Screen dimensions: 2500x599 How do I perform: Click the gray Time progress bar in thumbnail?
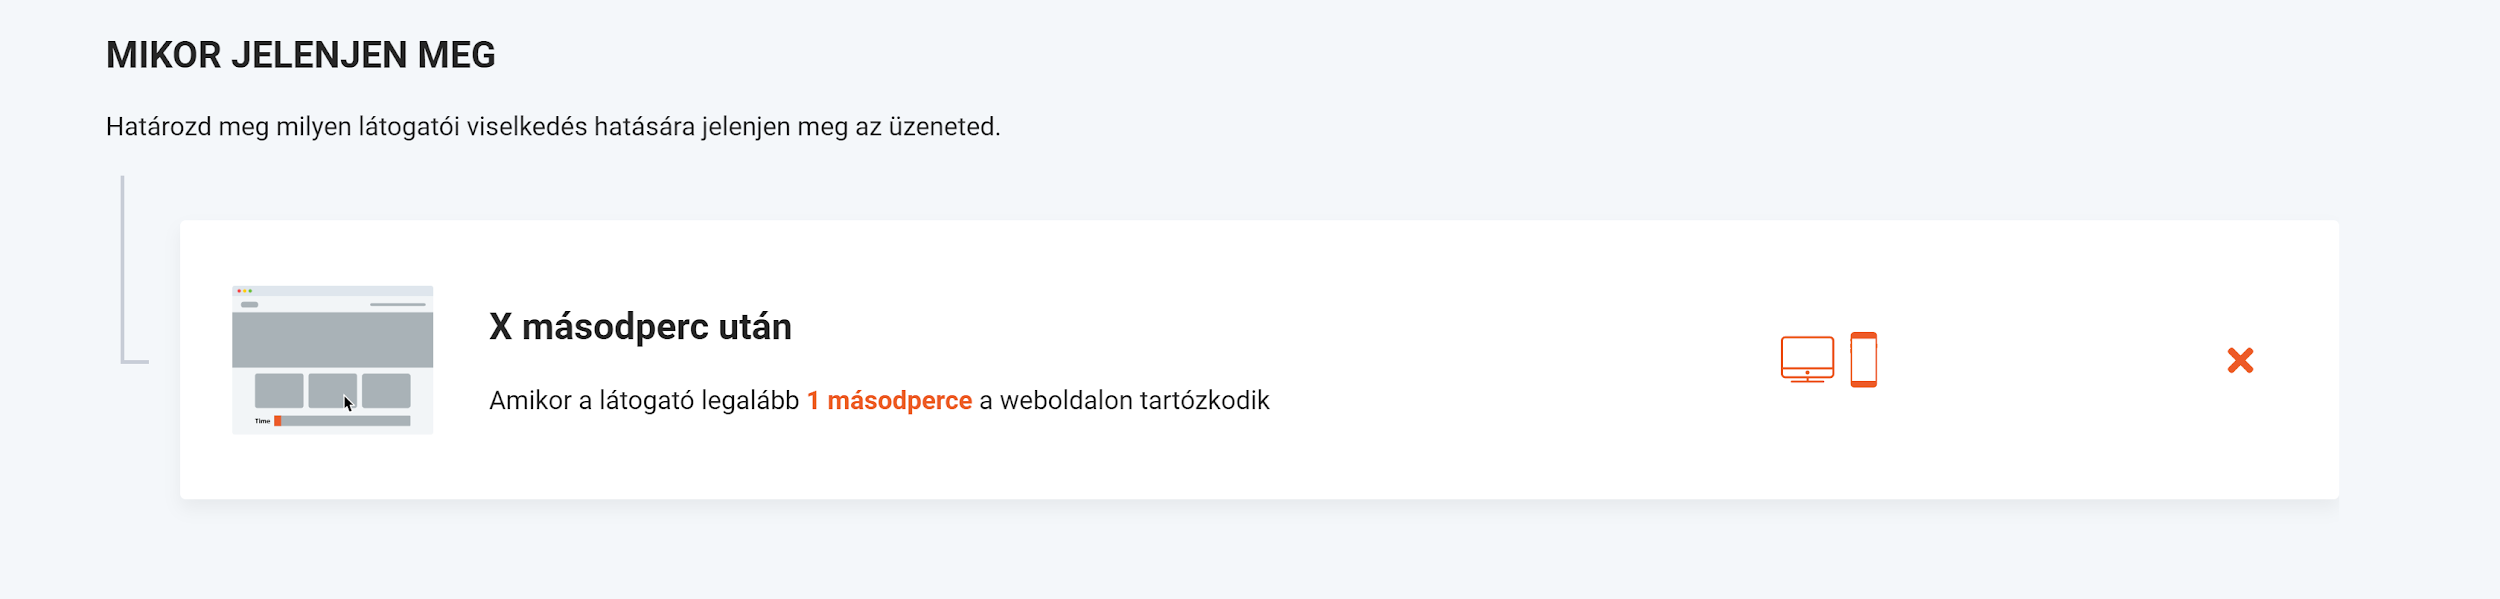346,421
